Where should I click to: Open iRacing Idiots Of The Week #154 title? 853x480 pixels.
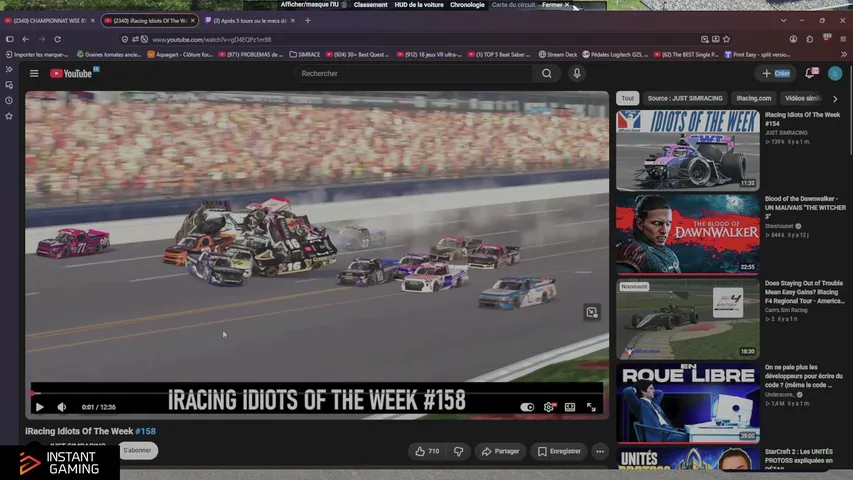point(802,119)
